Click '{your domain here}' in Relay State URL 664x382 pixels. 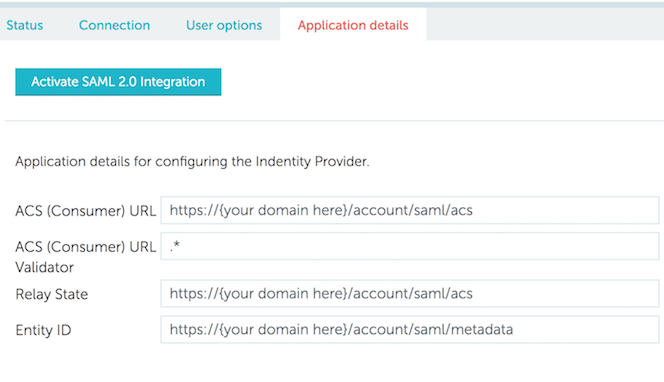(x=283, y=294)
